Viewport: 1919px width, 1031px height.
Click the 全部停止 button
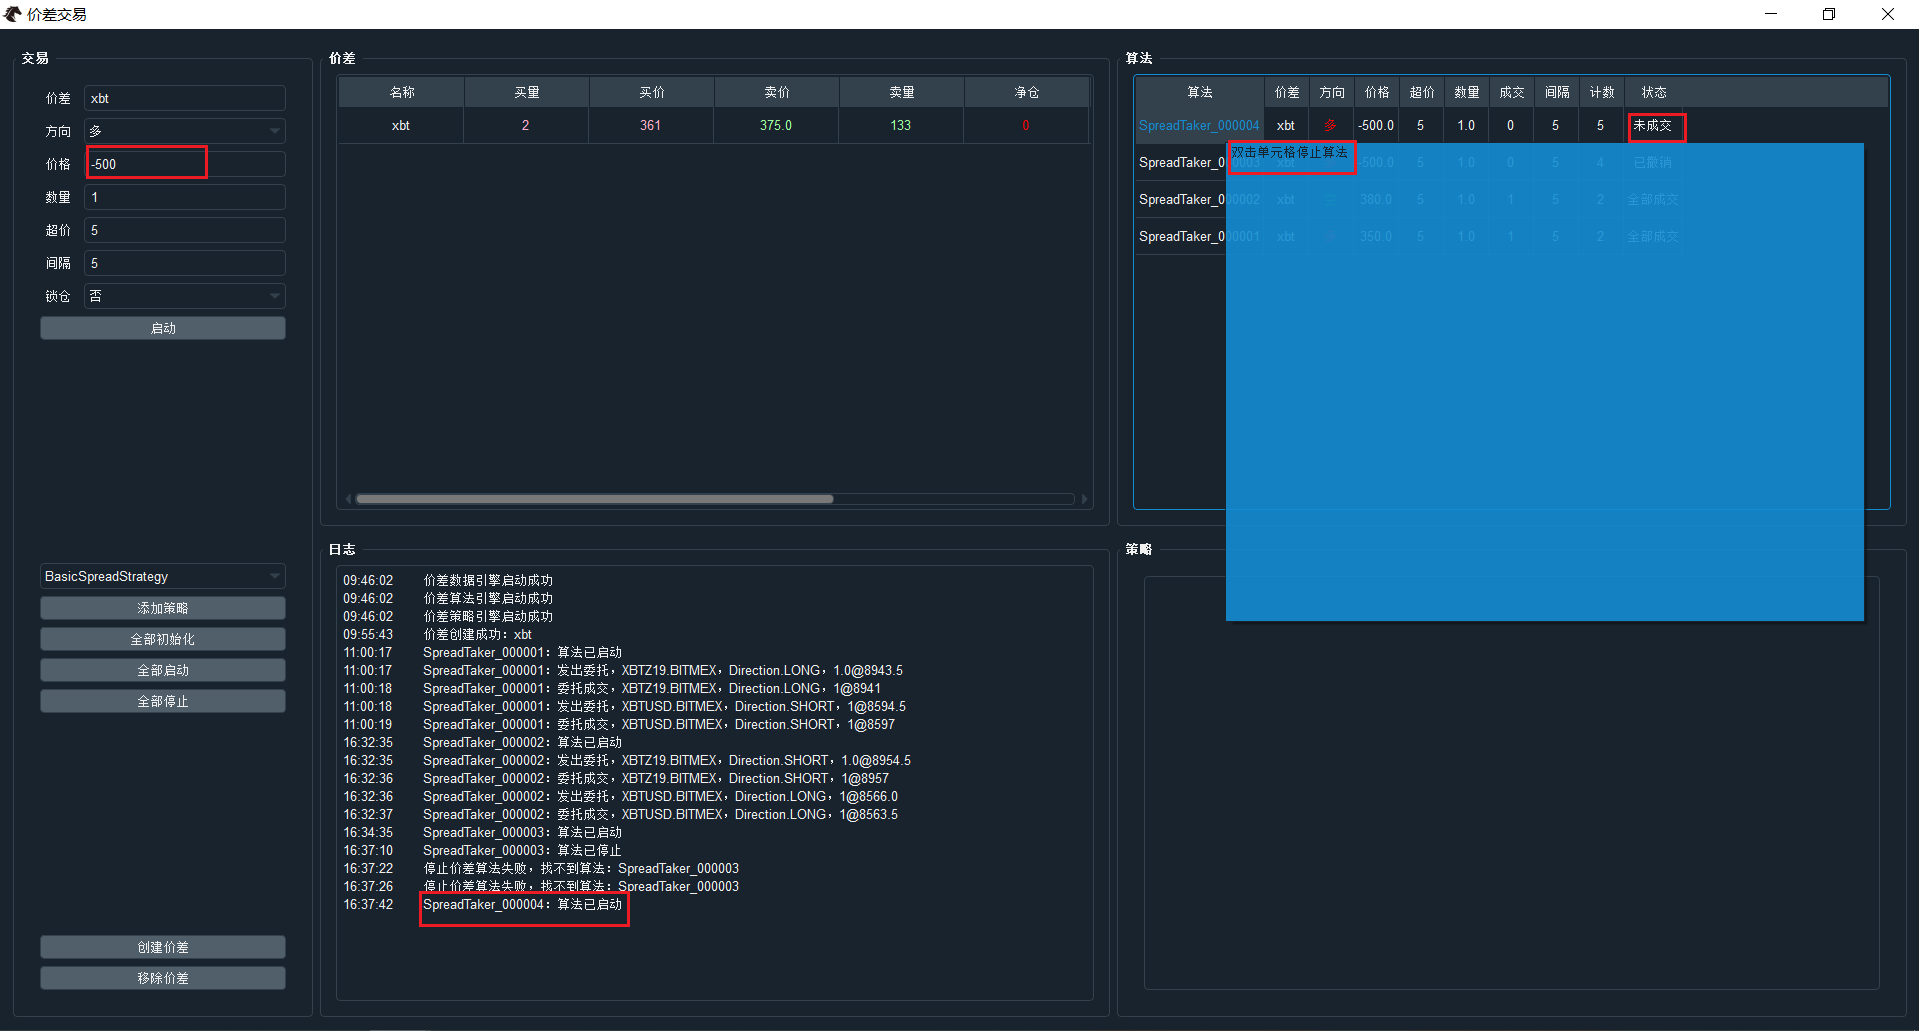[x=162, y=701]
